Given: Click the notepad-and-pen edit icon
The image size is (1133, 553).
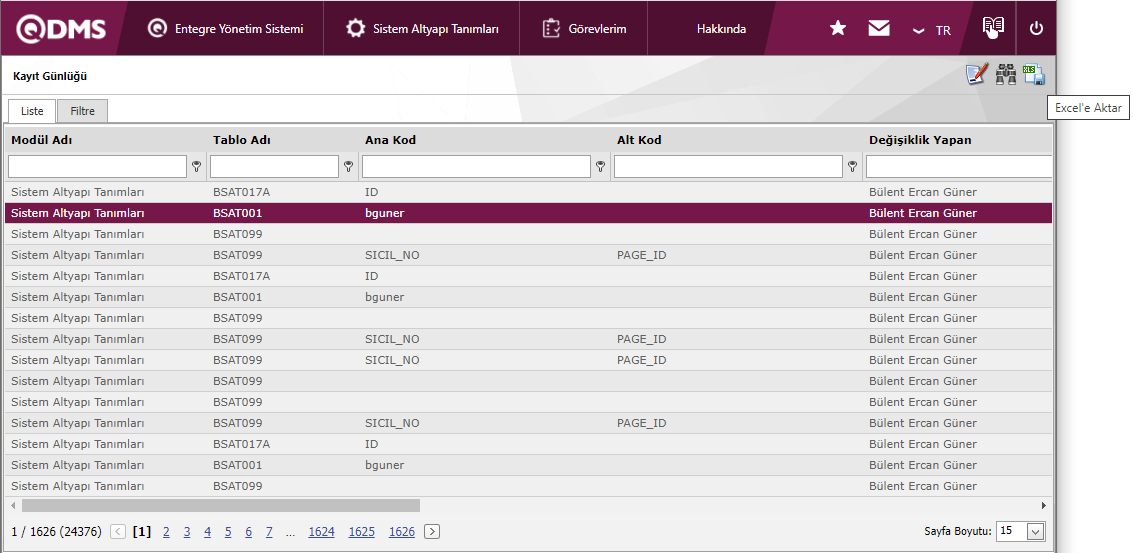Looking at the screenshot, I should 976,75.
